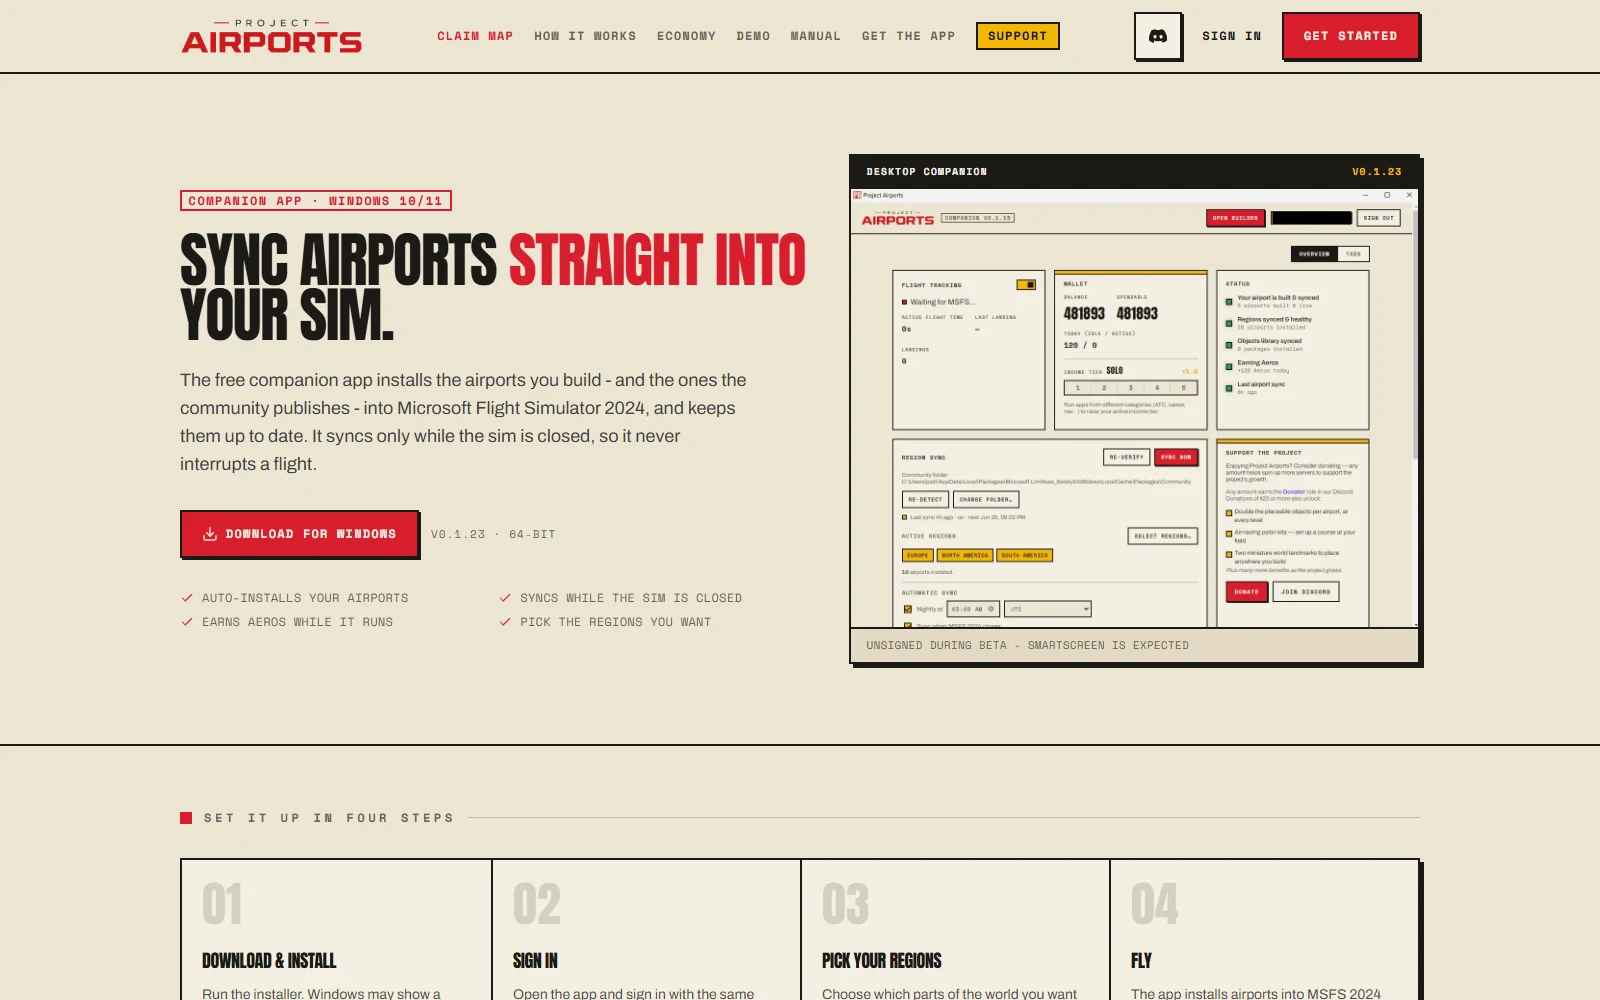Click the Pick Your Regions step title
This screenshot has width=1600, height=1000.
[x=882, y=961]
